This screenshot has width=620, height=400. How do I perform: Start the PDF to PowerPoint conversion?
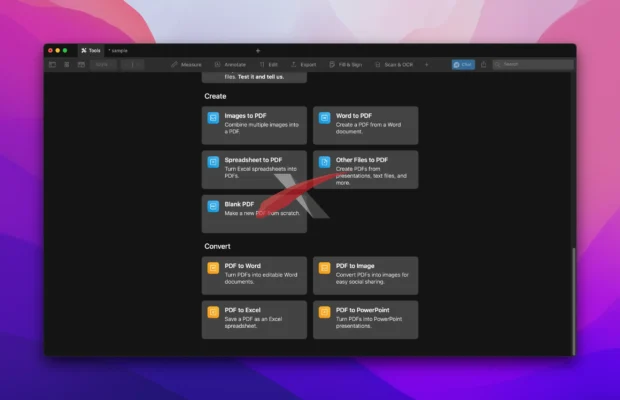[x=365, y=320]
